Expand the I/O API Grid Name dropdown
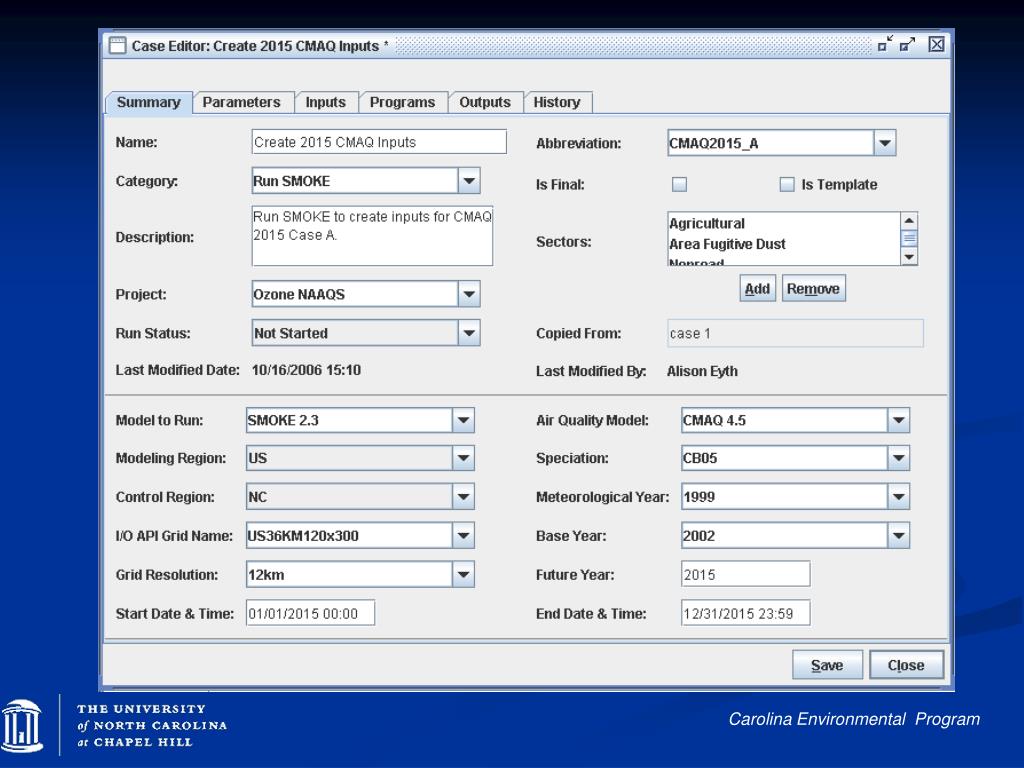1024x768 pixels. click(463, 536)
